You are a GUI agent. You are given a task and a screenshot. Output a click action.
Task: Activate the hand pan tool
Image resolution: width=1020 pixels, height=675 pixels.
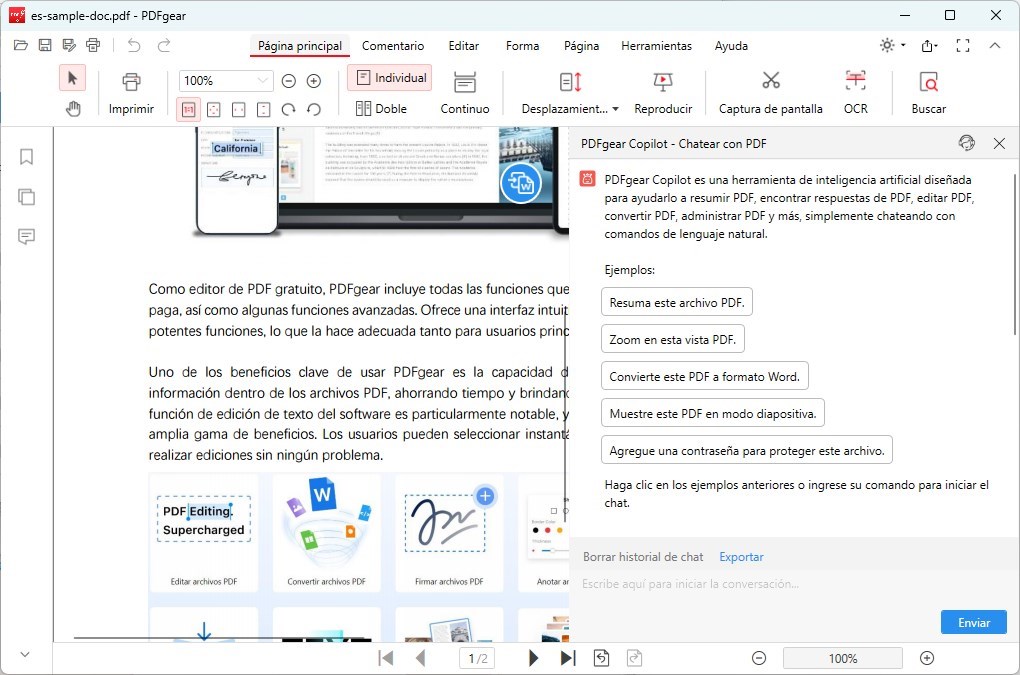coord(73,109)
